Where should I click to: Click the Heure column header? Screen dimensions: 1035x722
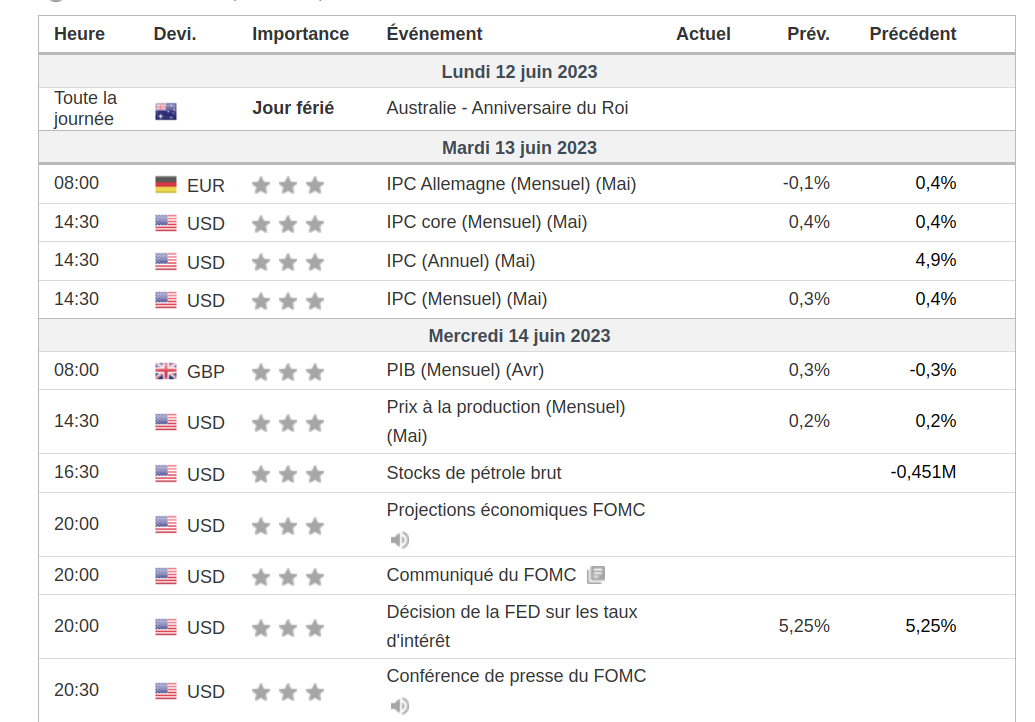79,34
